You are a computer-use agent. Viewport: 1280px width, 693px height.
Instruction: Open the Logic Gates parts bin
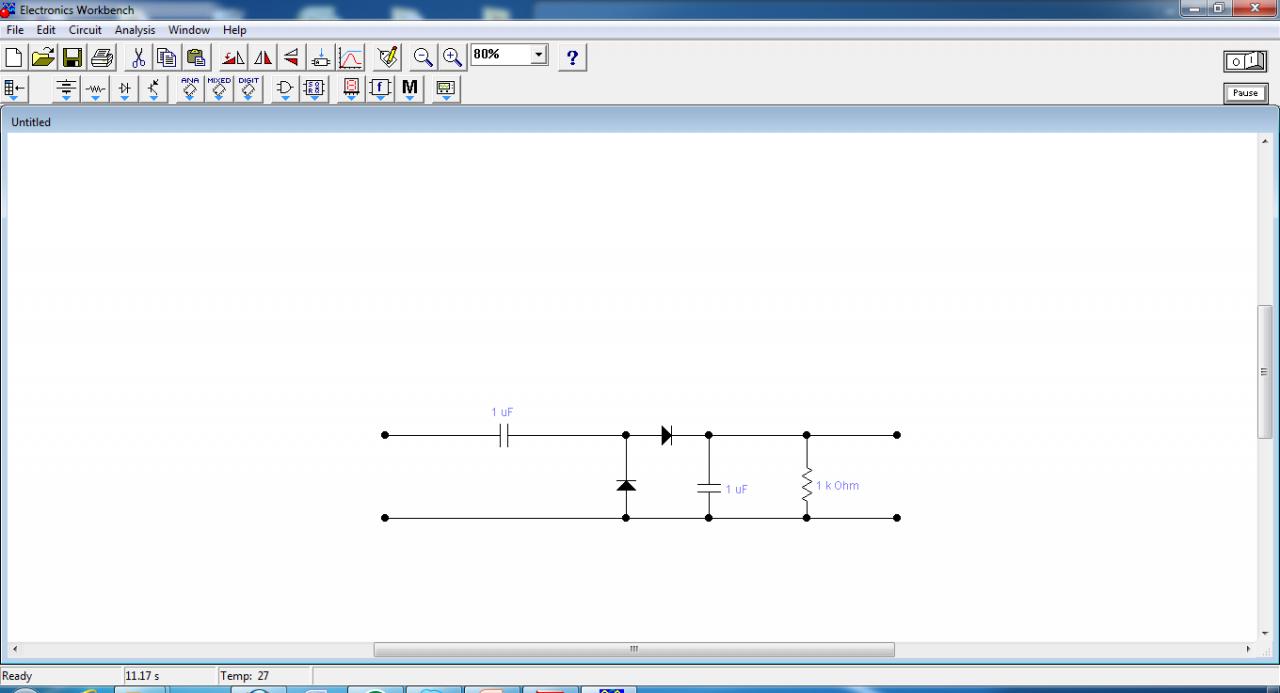[x=285, y=90]
